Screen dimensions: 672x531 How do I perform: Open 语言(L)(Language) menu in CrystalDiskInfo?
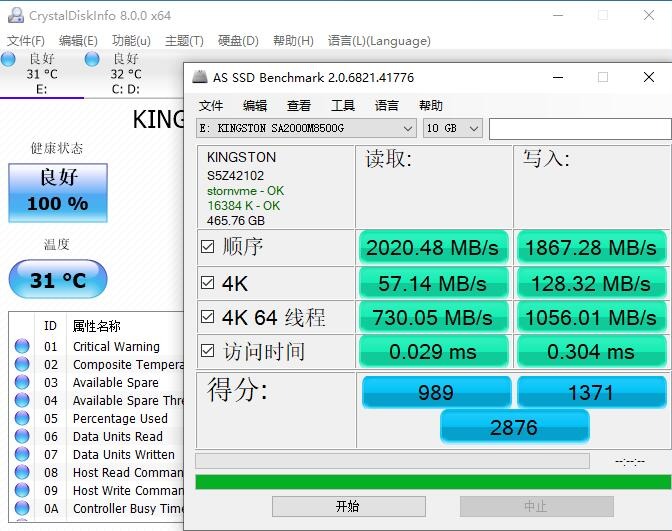[x=379, y=41]
